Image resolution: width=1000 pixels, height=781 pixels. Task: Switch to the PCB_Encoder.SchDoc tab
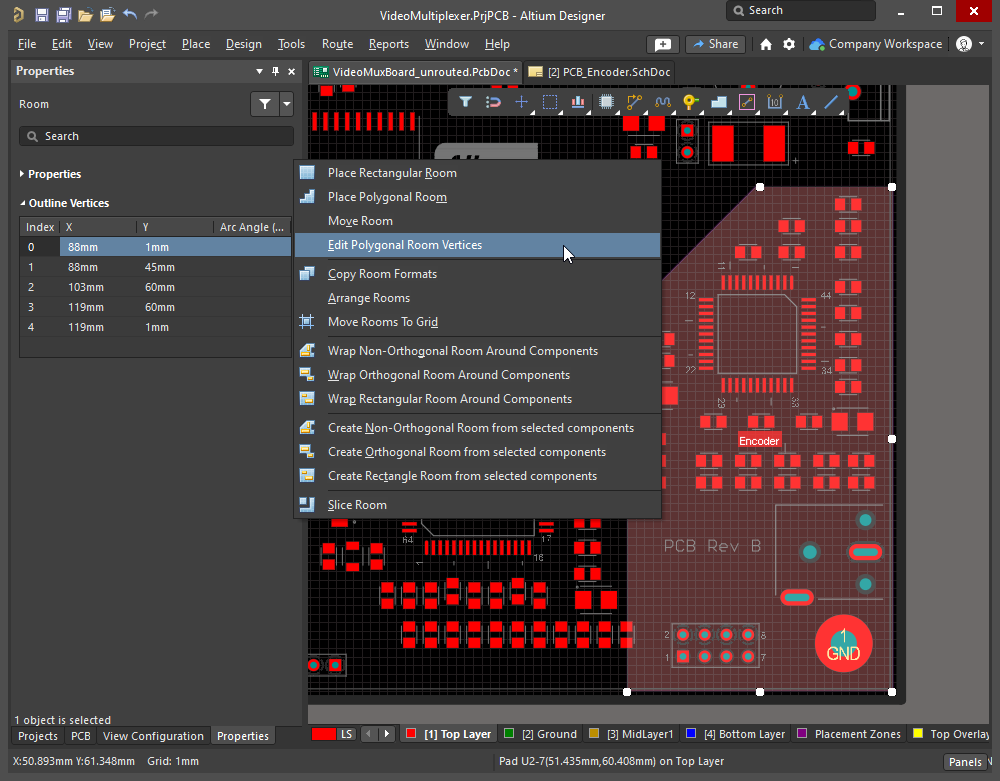[599, 72]
